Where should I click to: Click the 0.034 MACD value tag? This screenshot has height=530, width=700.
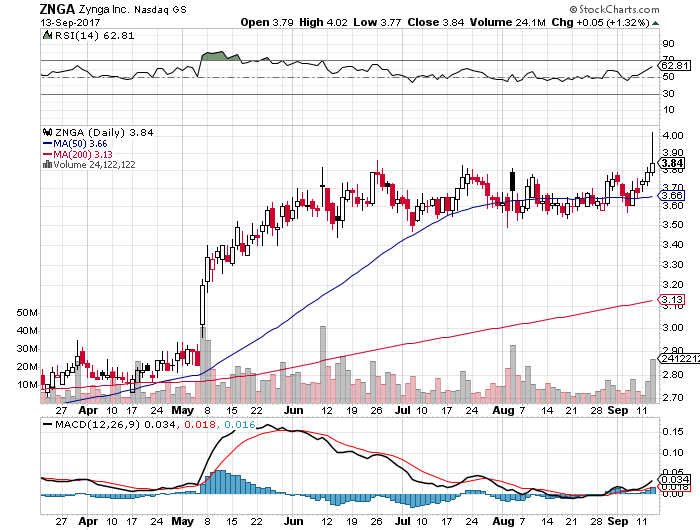(x=672, y=481)
